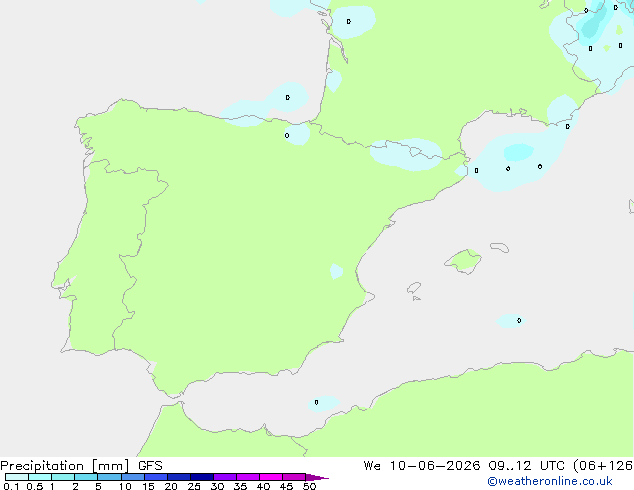The image size is (634, 490).
Task: Select the 0.5–1 mm legend swatch
Action: [40, 477]
